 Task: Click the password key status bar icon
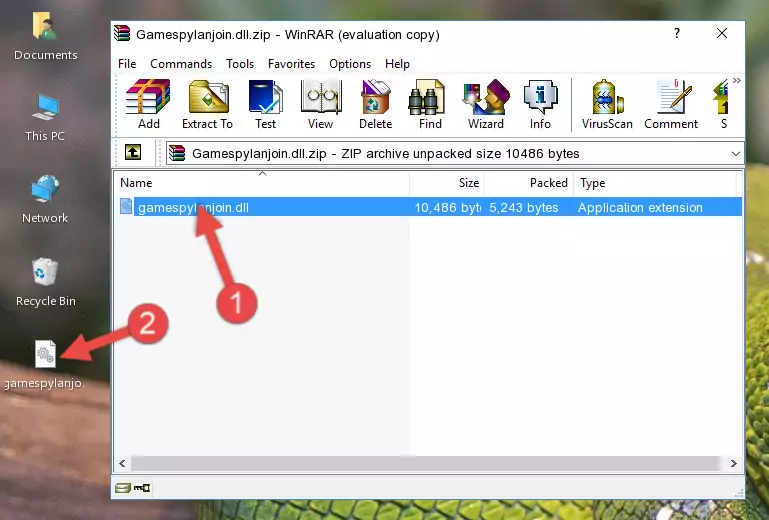pyautogui.click(x=142, y=488)
